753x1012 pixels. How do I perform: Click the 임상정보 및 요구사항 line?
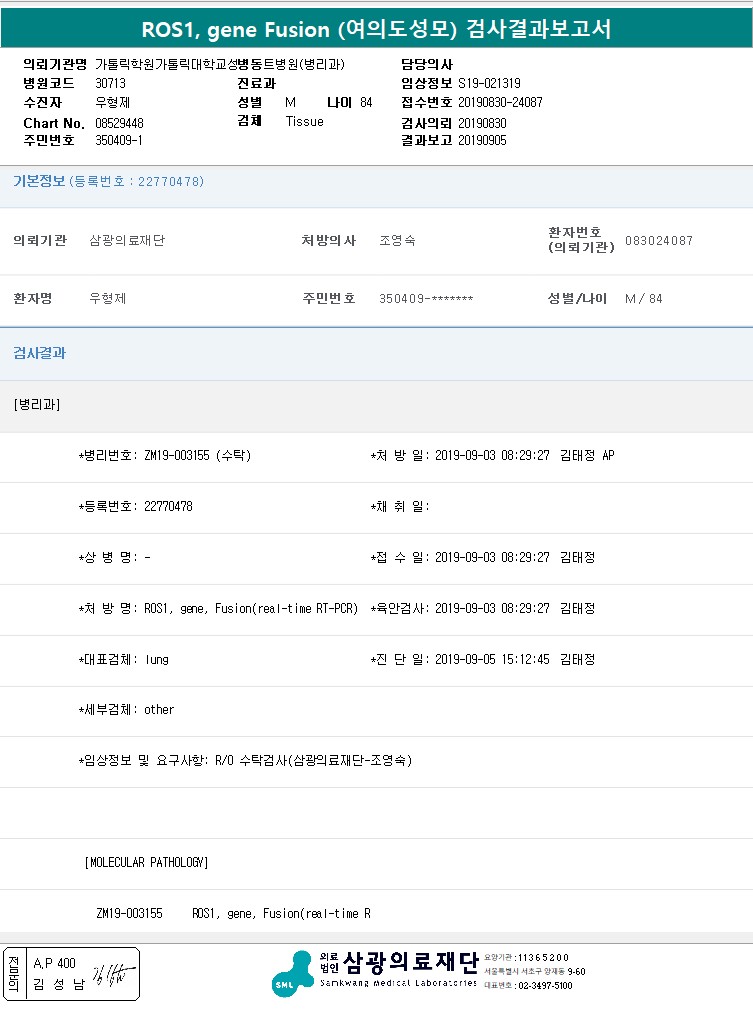tap(245, 760)
